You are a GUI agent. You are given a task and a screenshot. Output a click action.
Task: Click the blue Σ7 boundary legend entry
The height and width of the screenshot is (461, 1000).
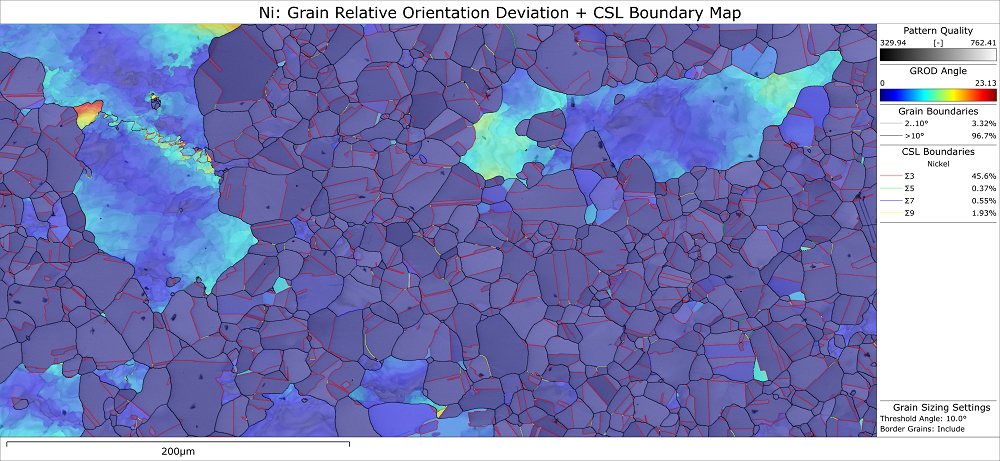coord(938,200)
